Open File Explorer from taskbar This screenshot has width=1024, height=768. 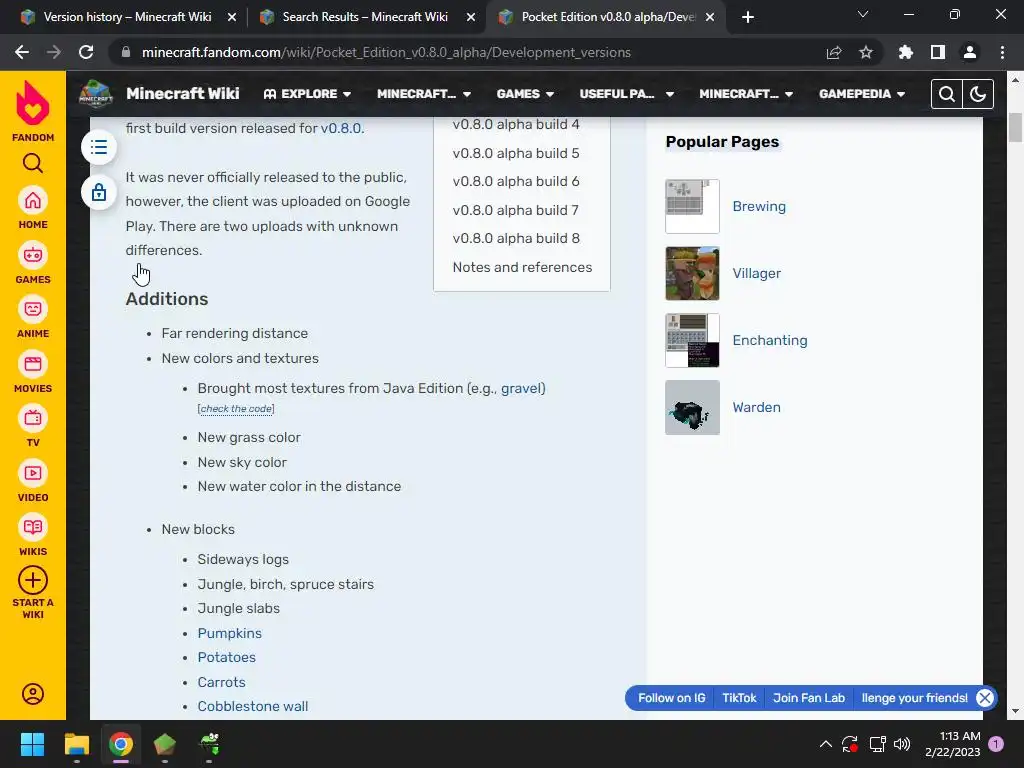[x=76, y=744]
